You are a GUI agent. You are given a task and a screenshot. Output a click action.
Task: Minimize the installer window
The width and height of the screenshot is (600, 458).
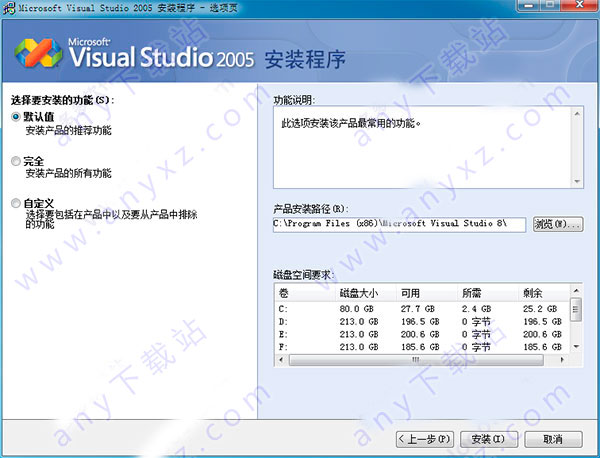[x=529, y=5]
